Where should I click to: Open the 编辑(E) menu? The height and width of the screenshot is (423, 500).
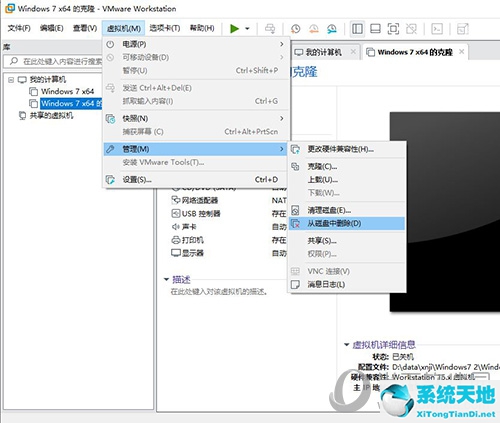tap(51, 28)
